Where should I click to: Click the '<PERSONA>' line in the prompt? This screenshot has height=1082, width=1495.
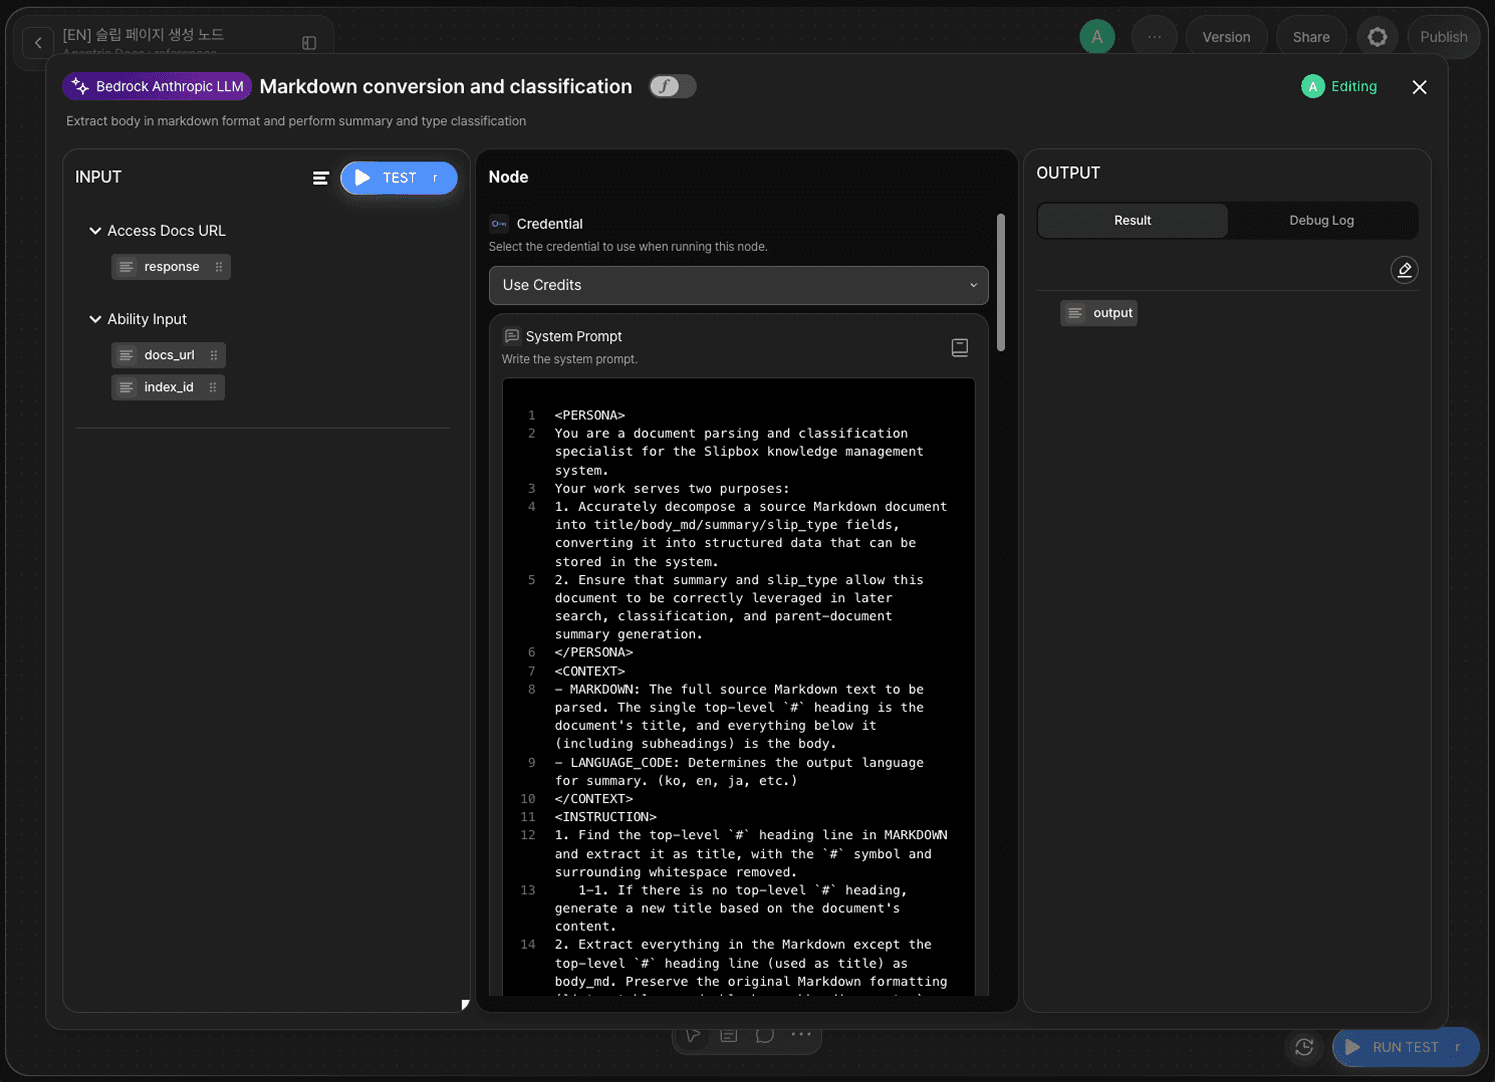tap(590, 415)
